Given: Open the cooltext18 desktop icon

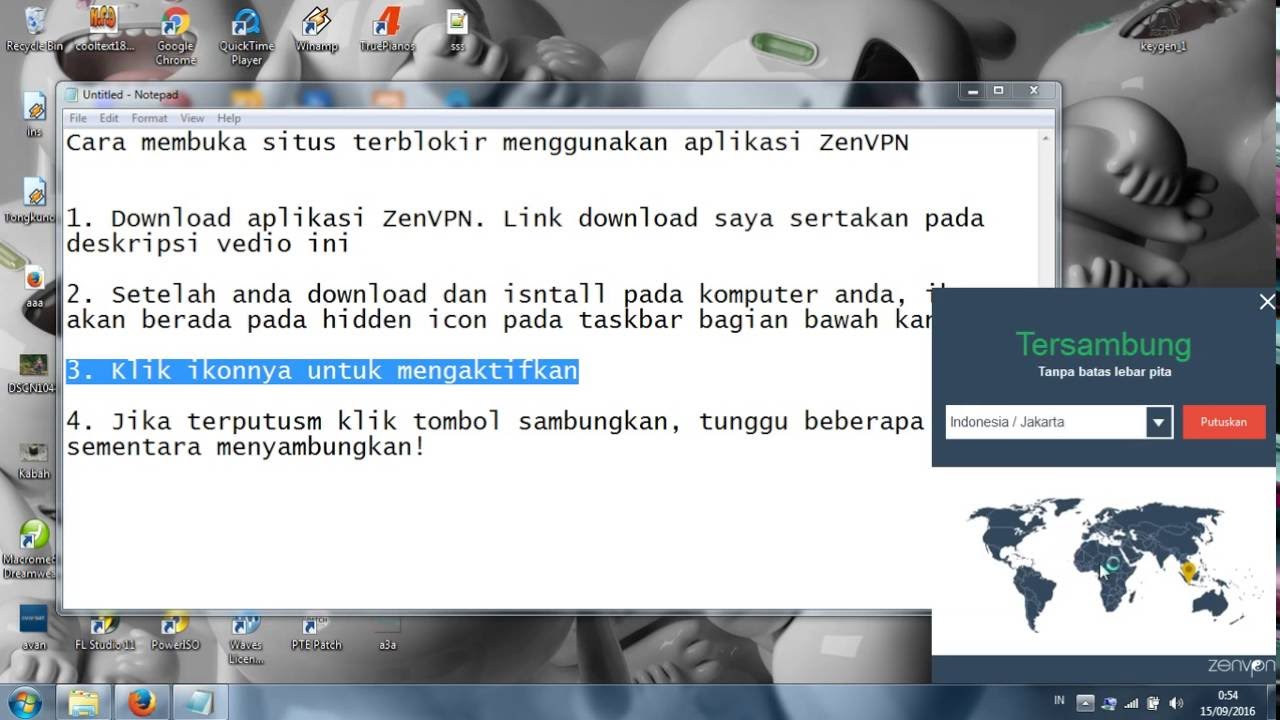Looking at the screenshot, I should tap(103, 28).
